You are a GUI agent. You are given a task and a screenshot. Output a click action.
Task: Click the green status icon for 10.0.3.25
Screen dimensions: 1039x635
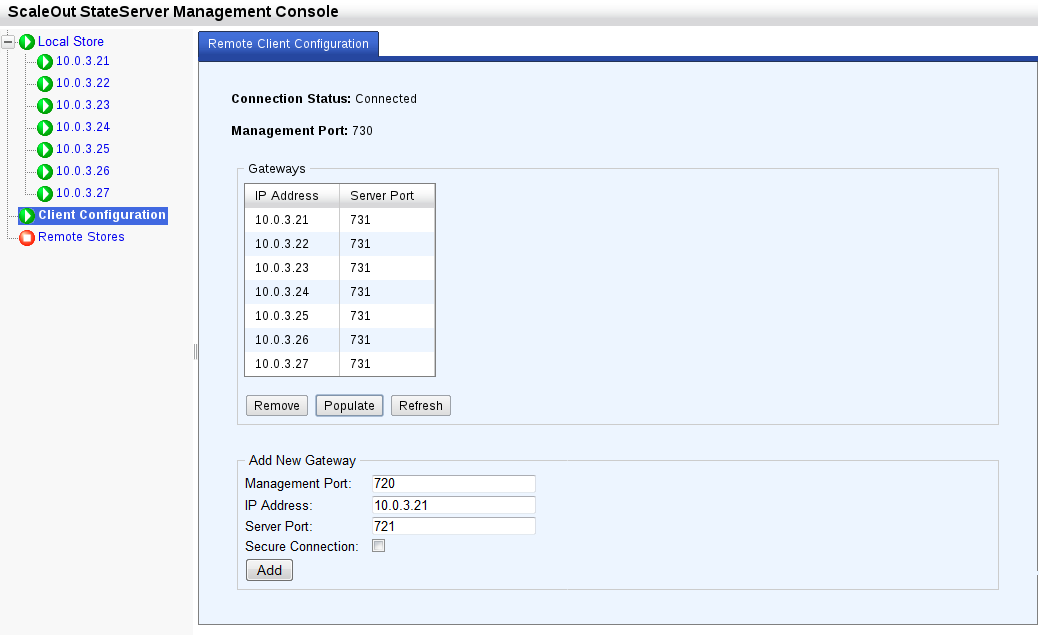45,149
